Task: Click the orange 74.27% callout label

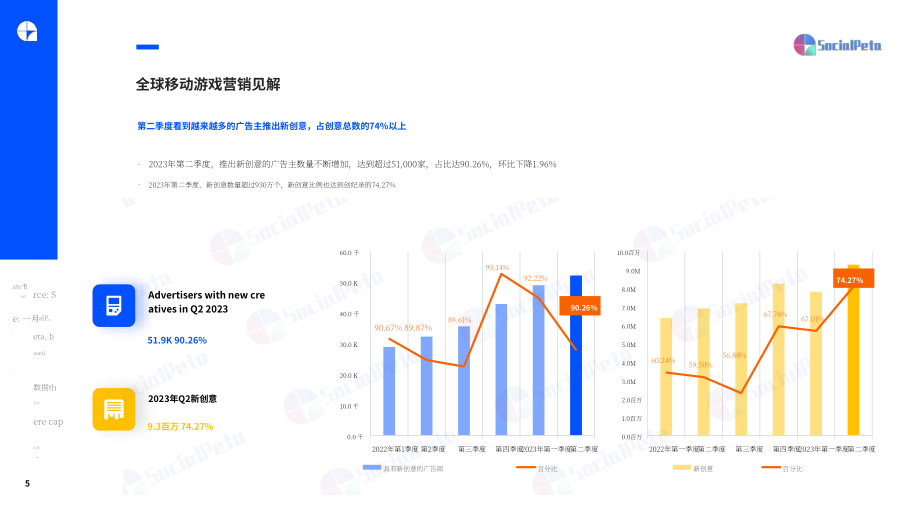Action: tap(853, 278)
